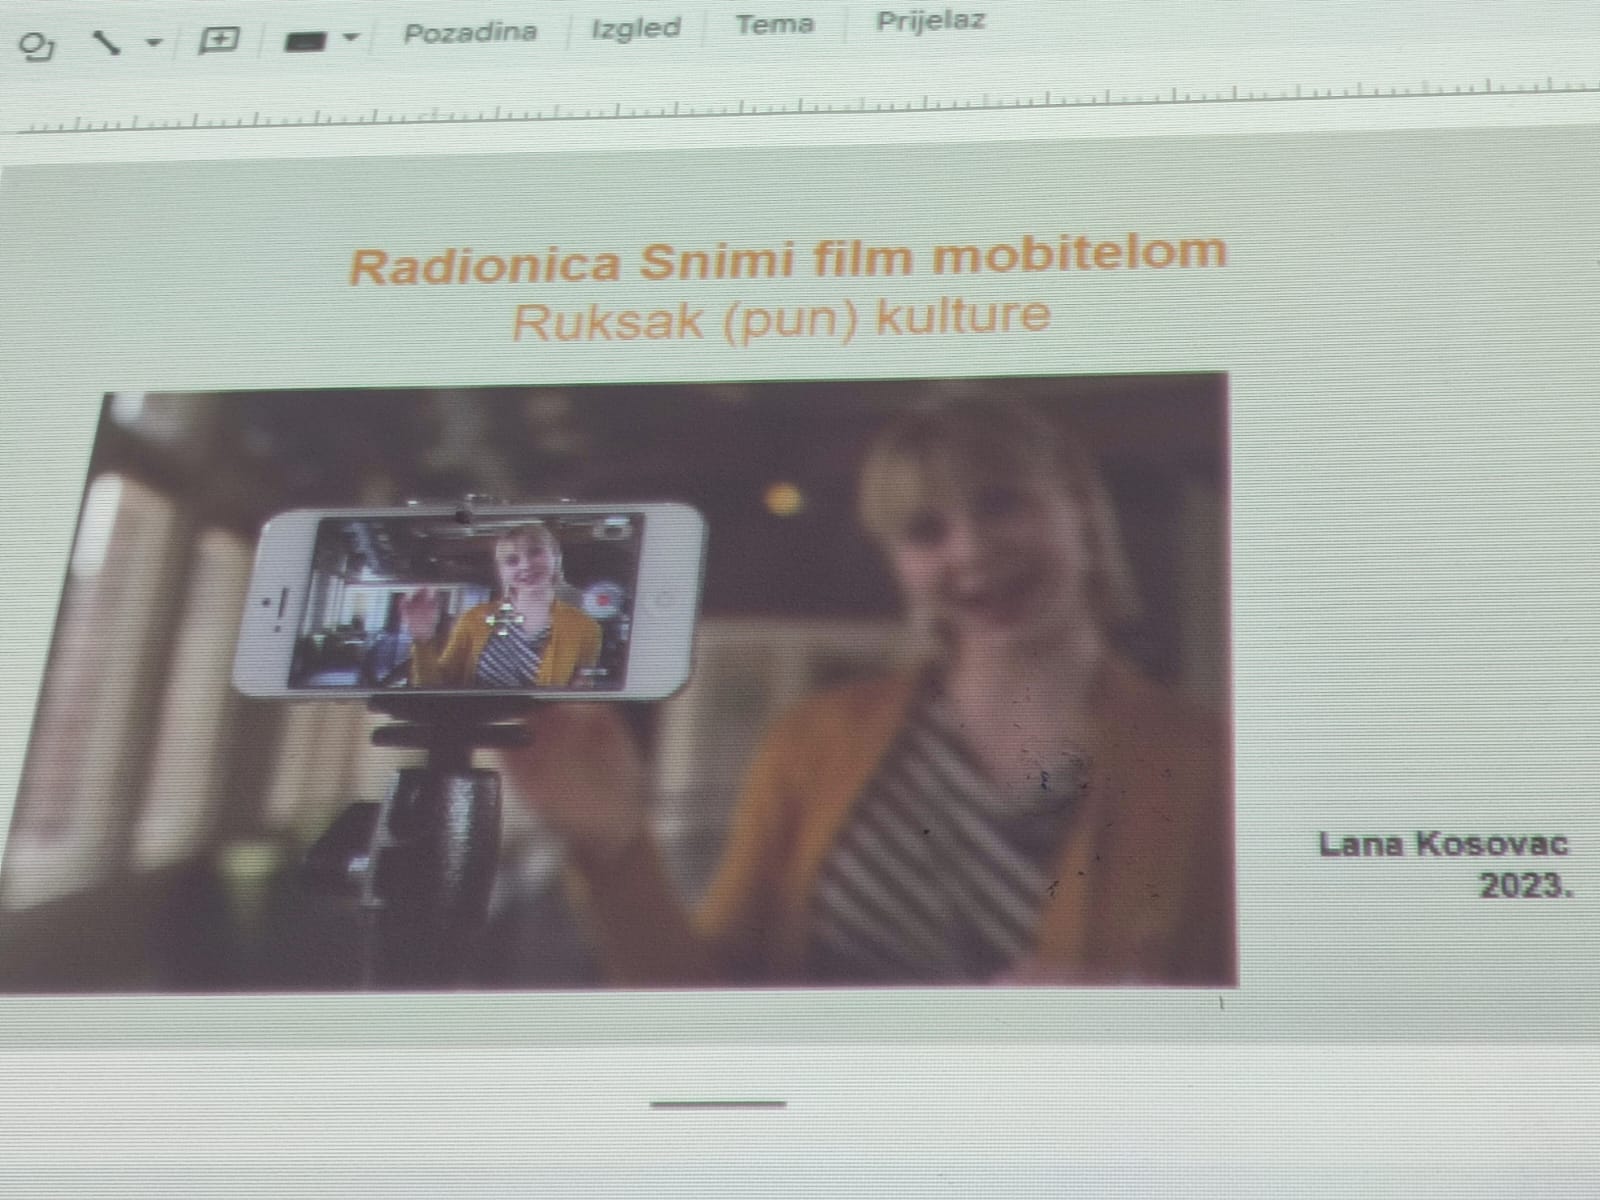The width and height of the screenshot is (1600, 1200).
Task: Select the 'Lana Kosovac' text
Action: tap(1443, 845)
